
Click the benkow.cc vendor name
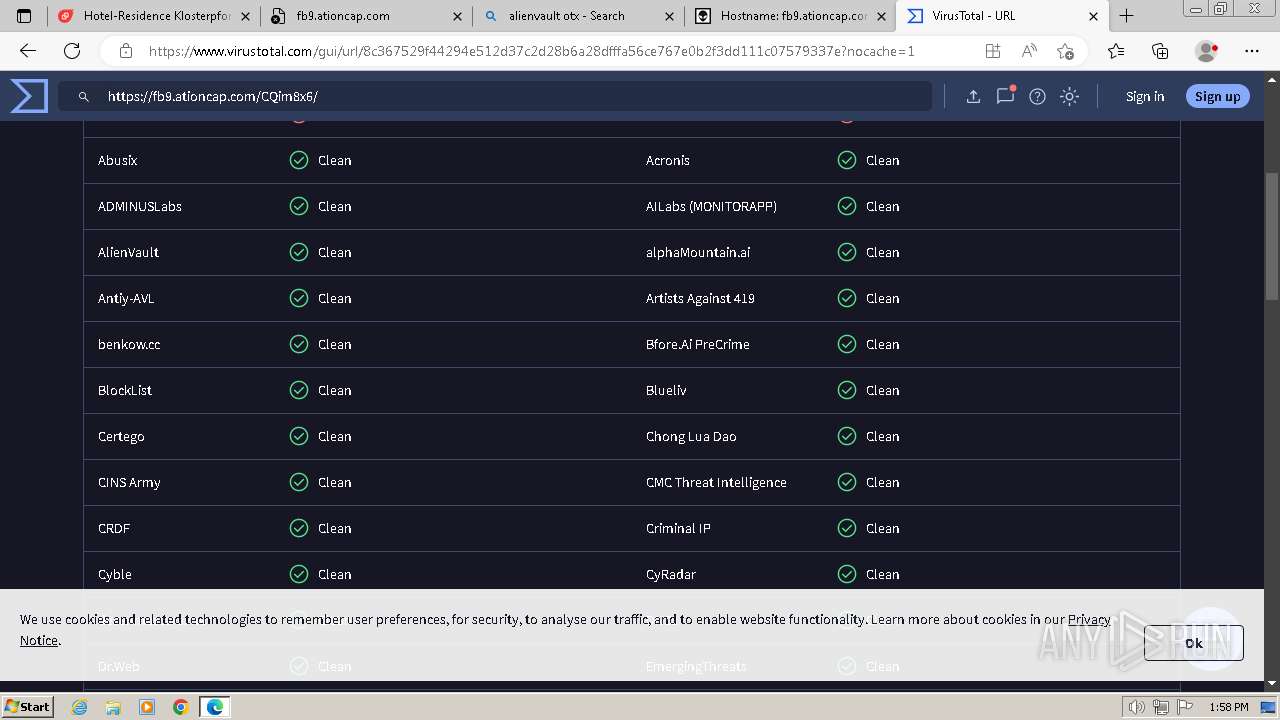(129, 344)
